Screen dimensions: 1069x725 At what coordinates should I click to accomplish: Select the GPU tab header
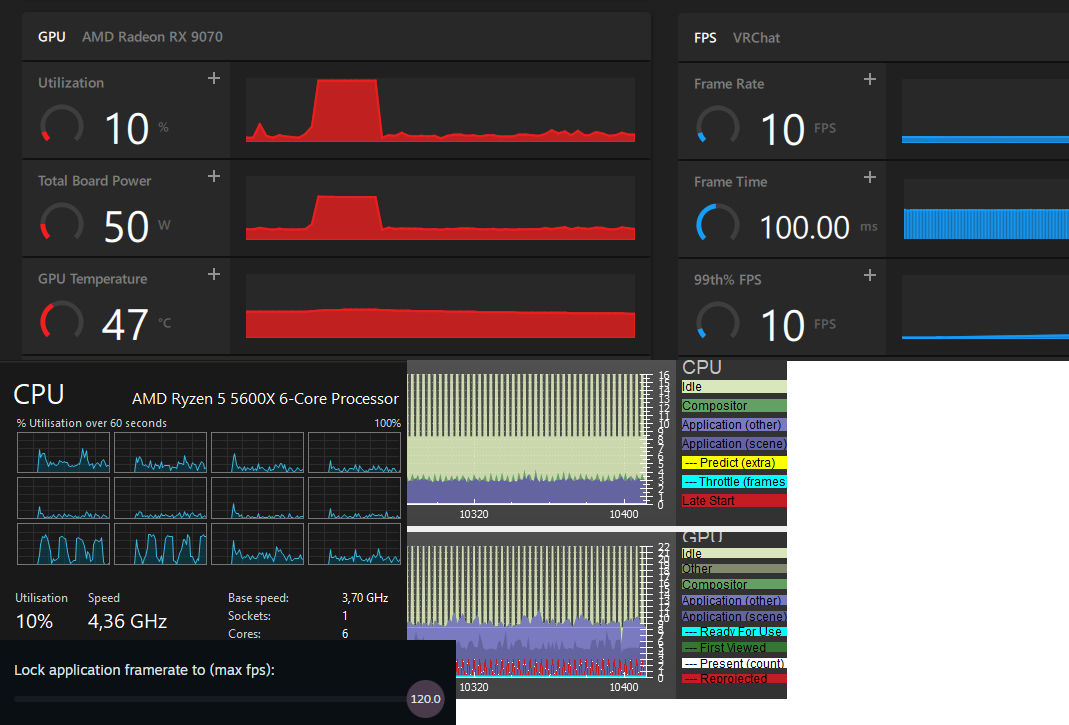pos(52,37)
